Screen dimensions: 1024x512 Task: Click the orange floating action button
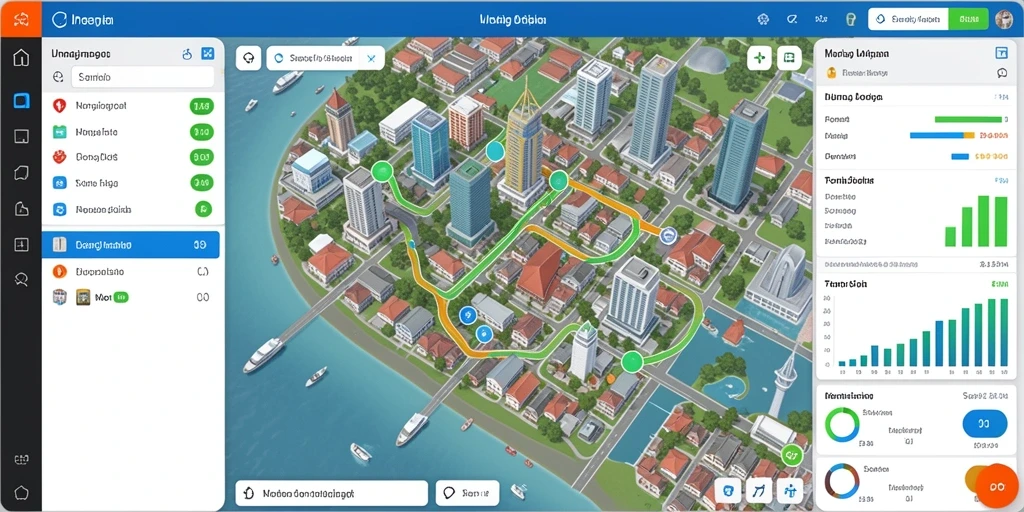(997, 487)
